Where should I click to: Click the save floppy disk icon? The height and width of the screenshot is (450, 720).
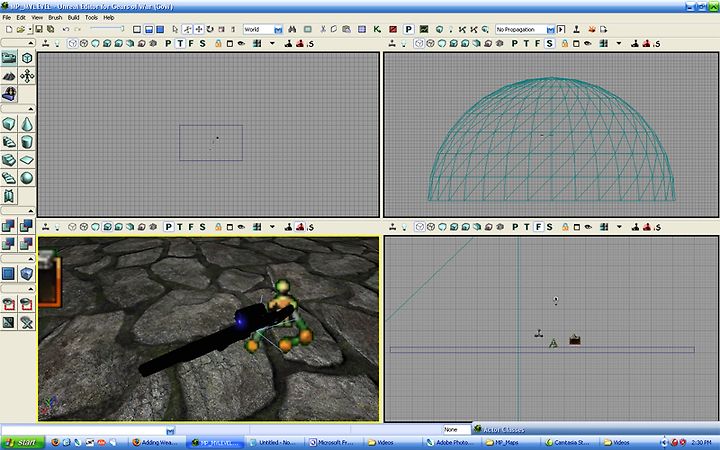pyautogui.click(x=39, y=29)
